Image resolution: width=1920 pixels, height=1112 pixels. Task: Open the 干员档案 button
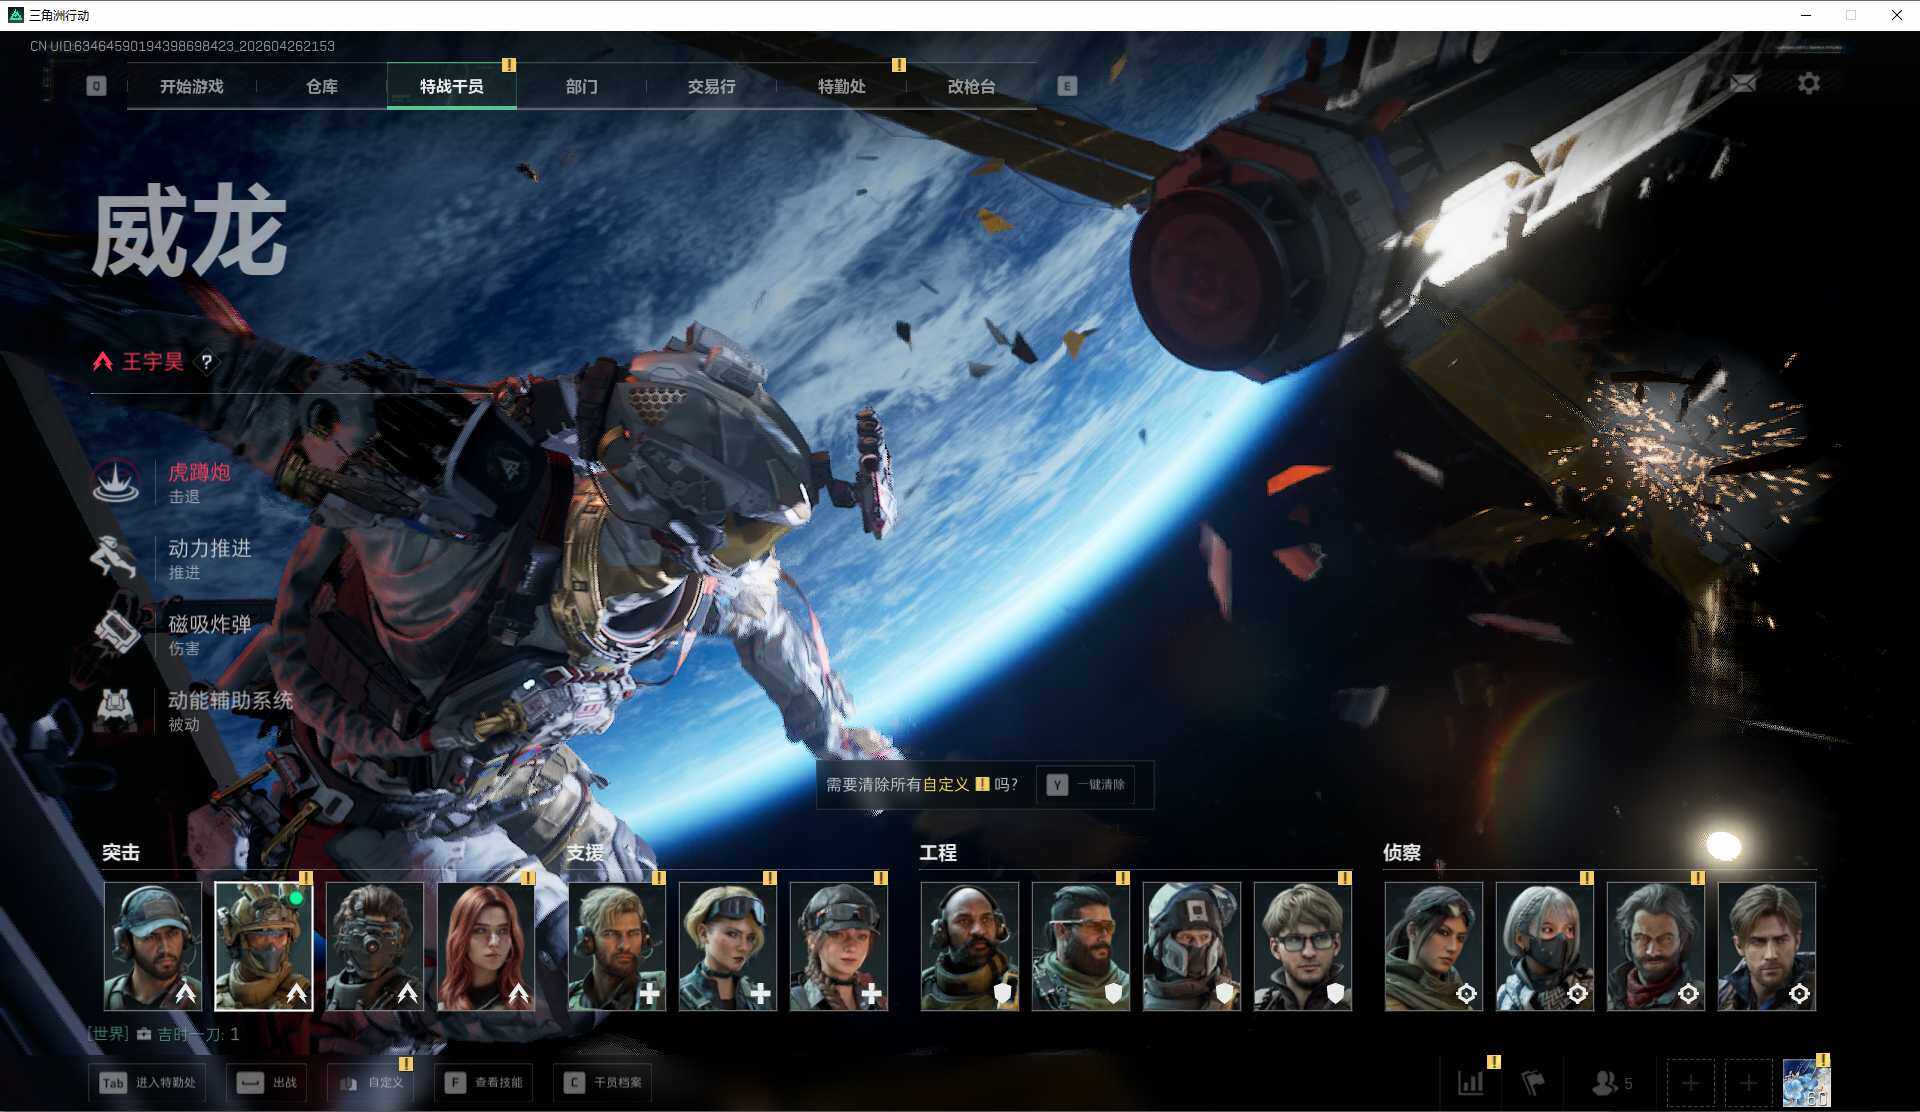[604, 1082]
